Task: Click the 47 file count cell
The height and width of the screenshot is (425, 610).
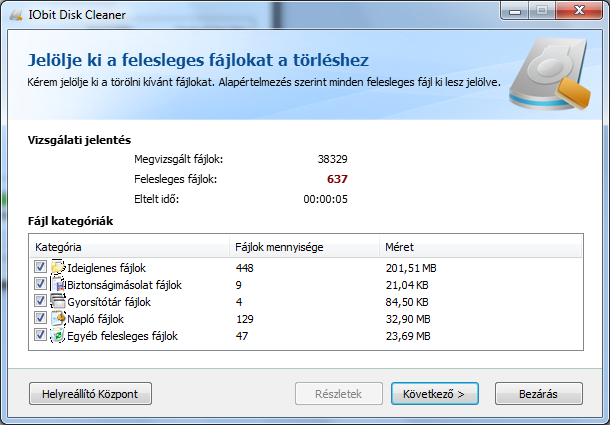Action: pyautogui.click(x=242, y=336)
